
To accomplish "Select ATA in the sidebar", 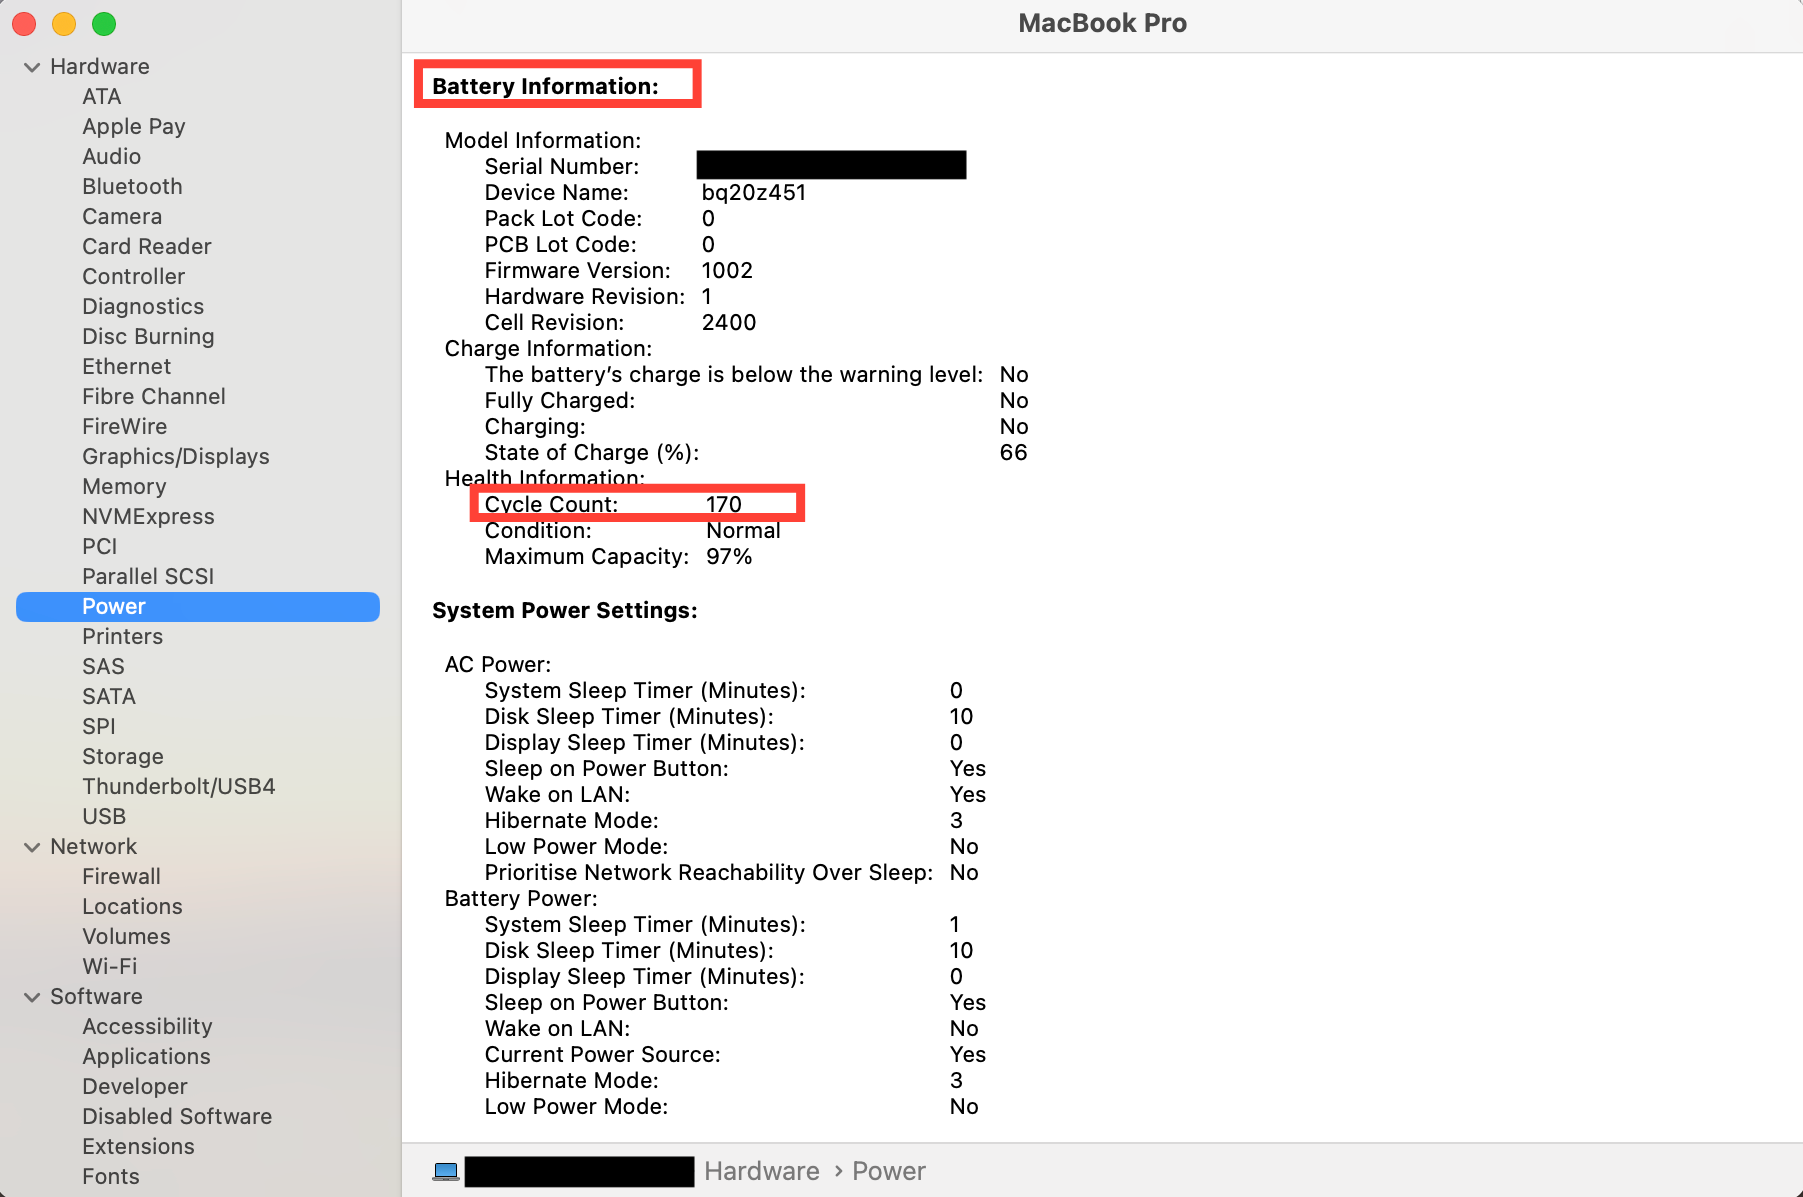I will (101, 97).
